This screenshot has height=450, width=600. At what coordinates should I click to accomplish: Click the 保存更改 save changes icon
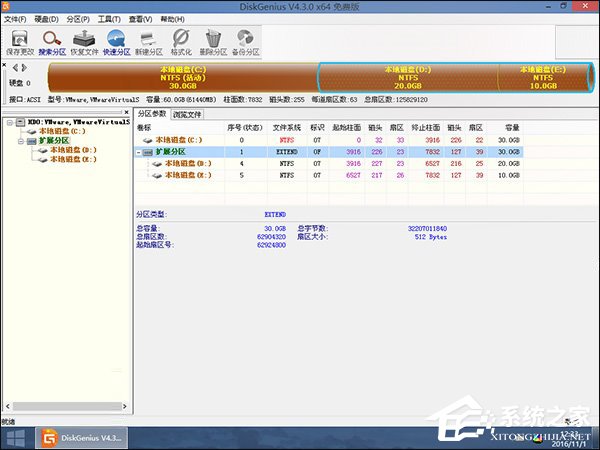[x=19, y=41]
